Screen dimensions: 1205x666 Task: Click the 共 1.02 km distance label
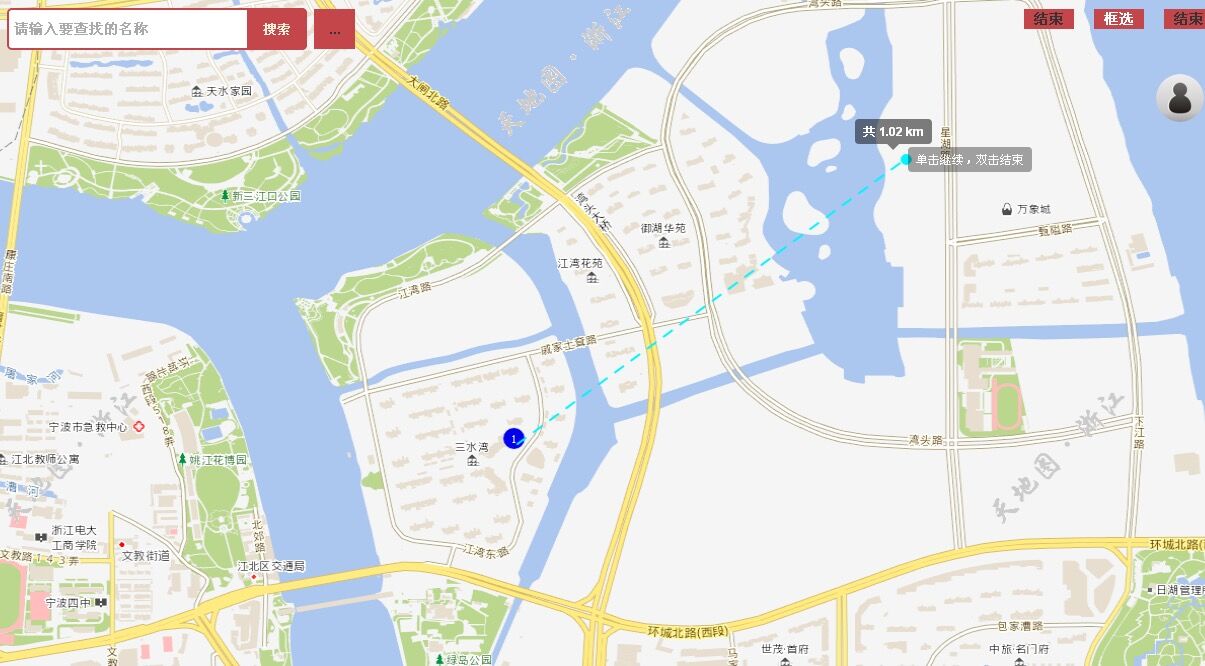pyautogui.click(x=893, y=131)
